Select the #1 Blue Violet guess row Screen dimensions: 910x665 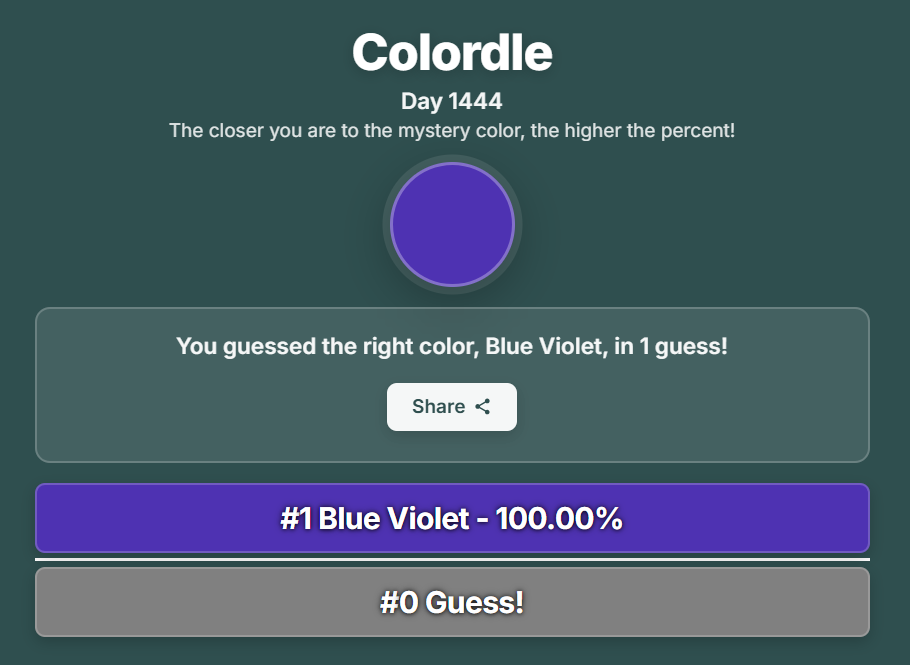coord(452,518)
